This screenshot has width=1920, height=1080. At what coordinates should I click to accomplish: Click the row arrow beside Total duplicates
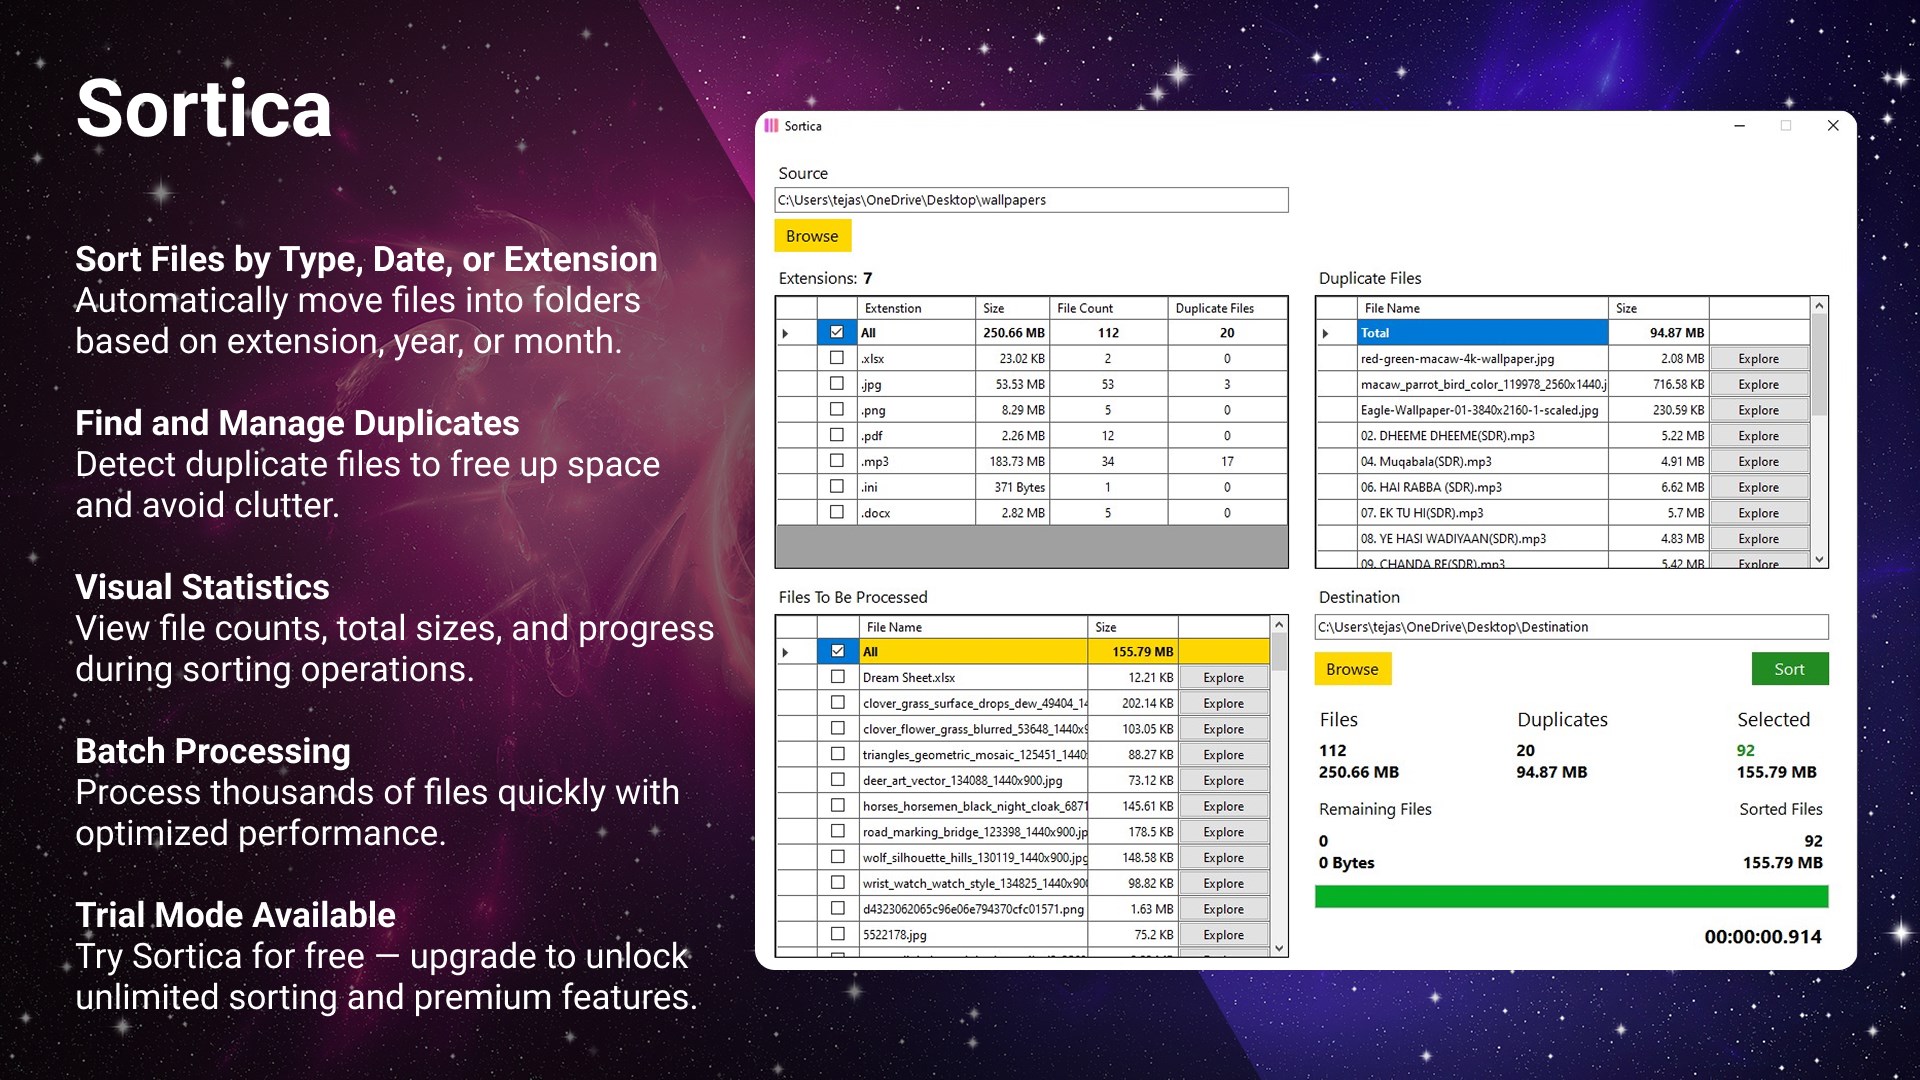click(x=1326, y=333)
